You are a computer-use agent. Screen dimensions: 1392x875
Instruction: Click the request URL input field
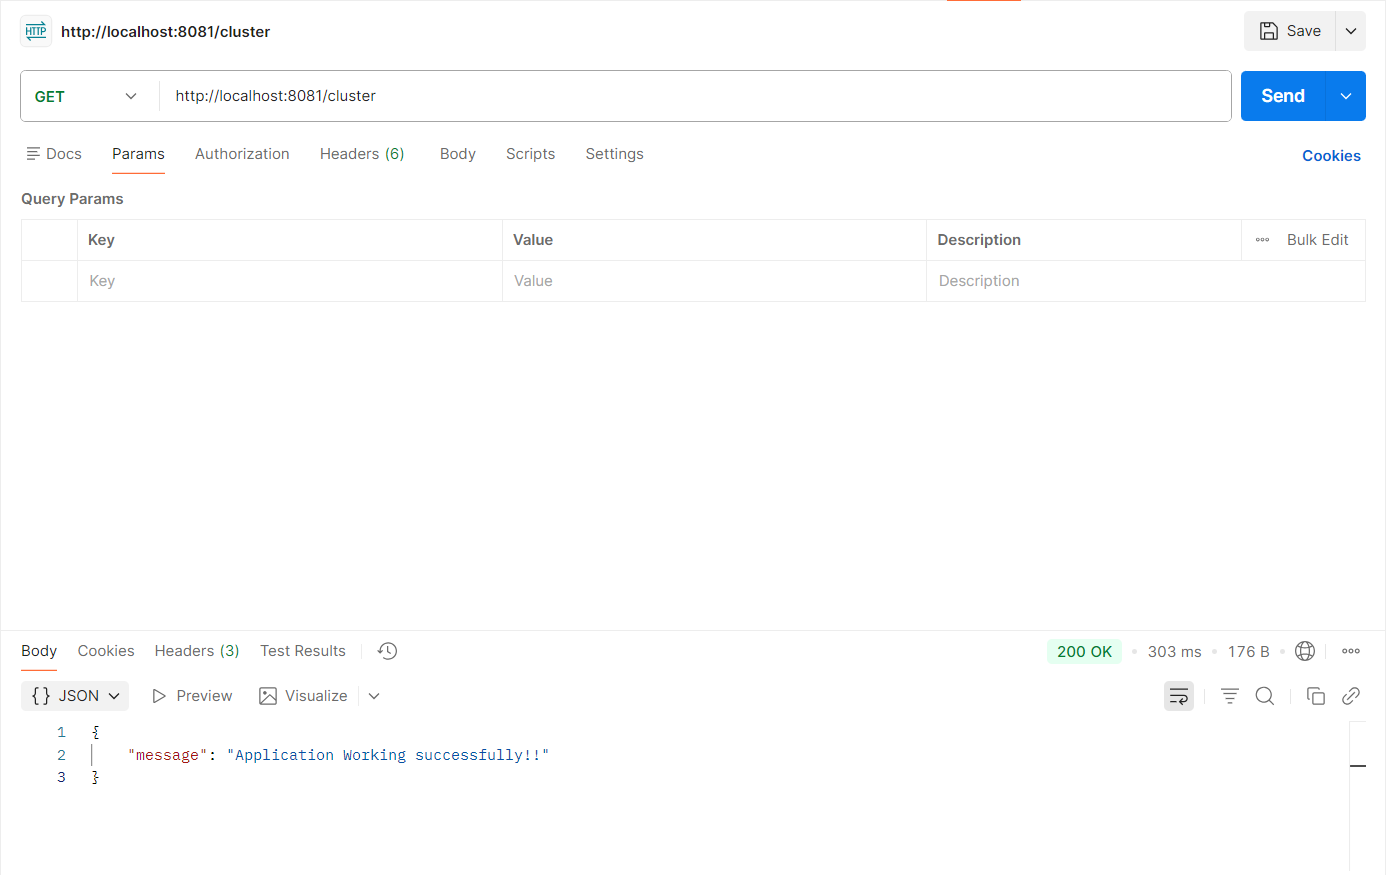(x=690, y=96)
